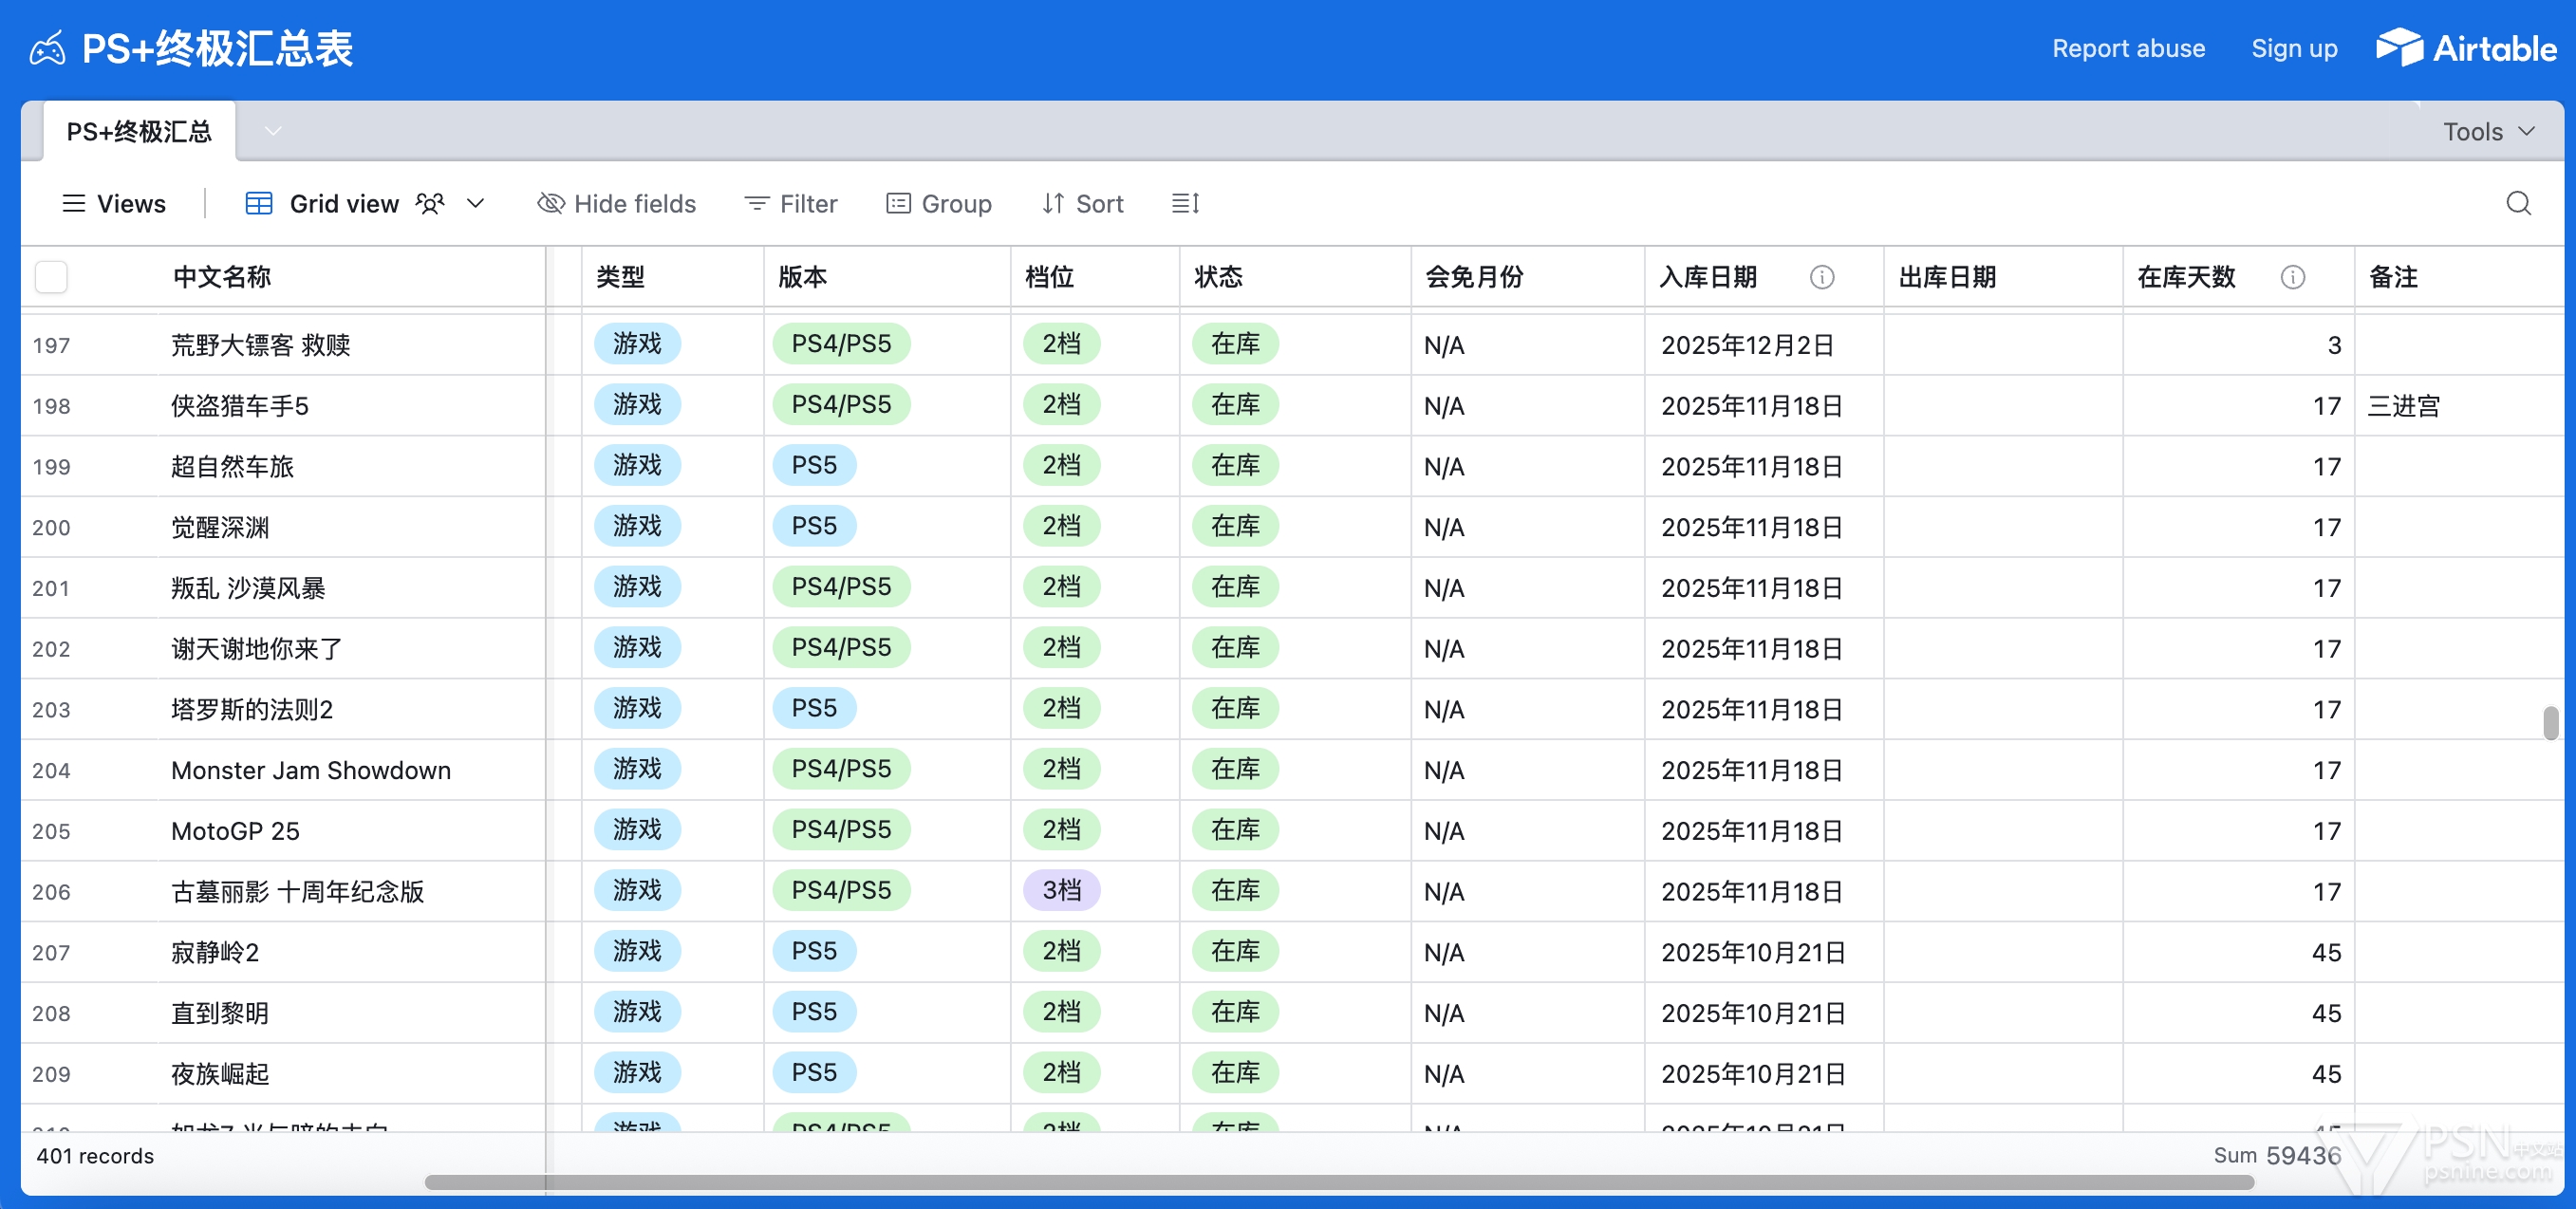Click info icon beside 入库日期 column
This screenshot has height=1209, width=2576.
click(1821, 277)
